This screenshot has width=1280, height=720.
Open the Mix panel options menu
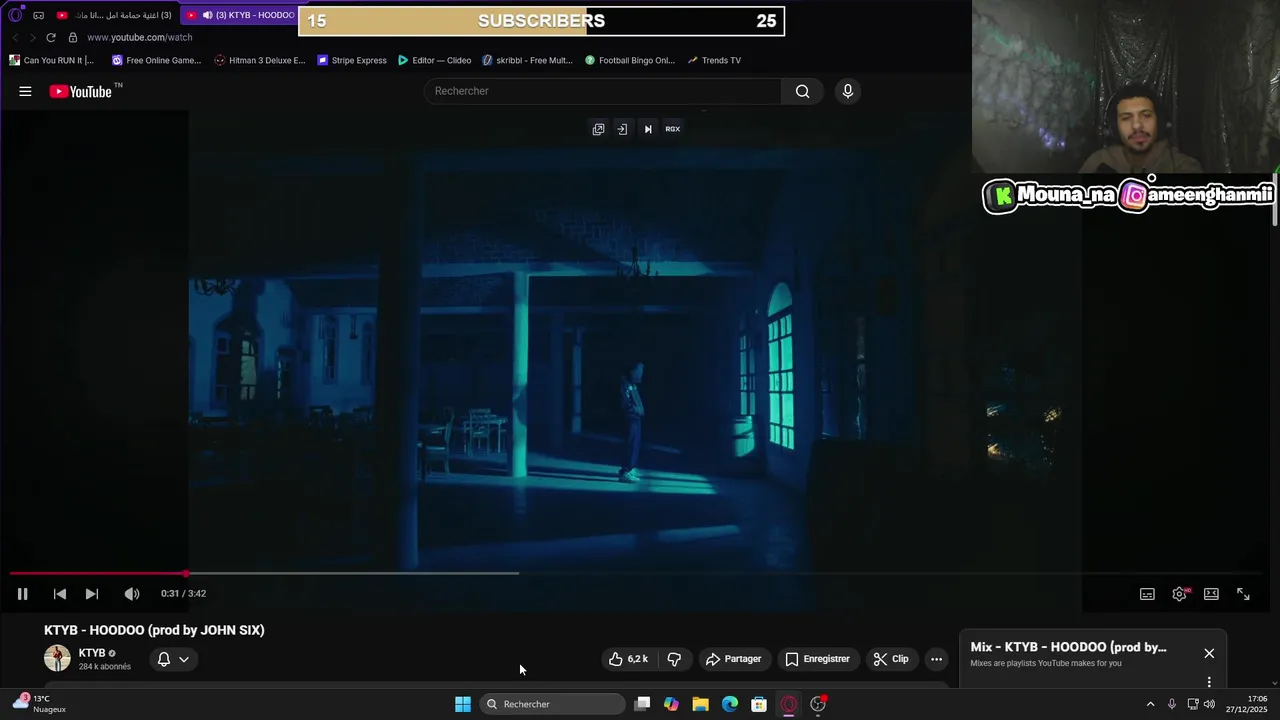1209,682
